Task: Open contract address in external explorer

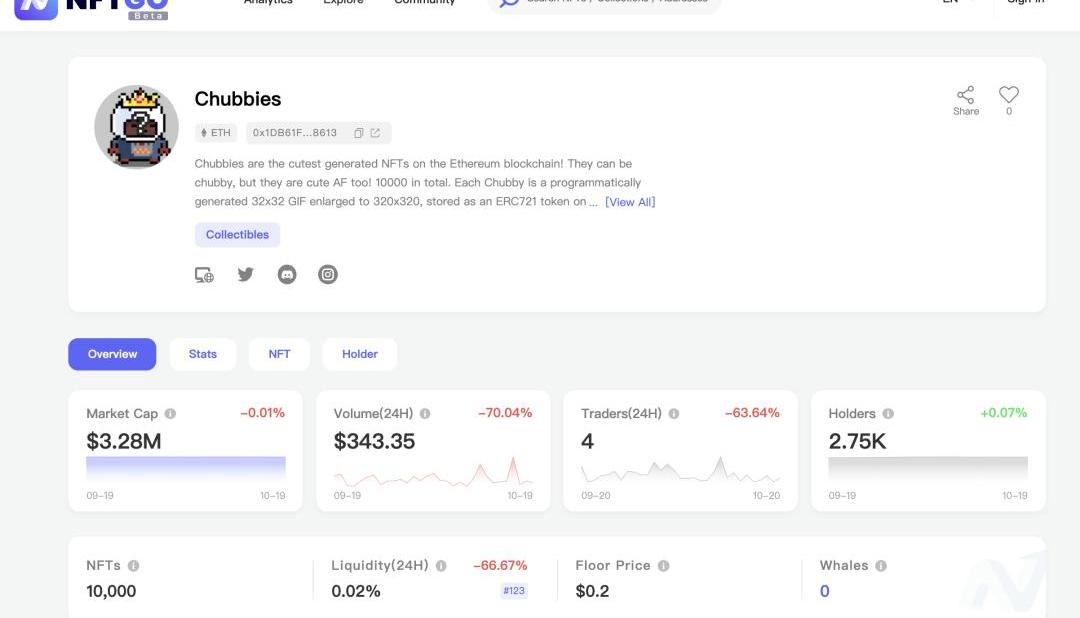Action: pyautogui.click(x=375, y=133)
